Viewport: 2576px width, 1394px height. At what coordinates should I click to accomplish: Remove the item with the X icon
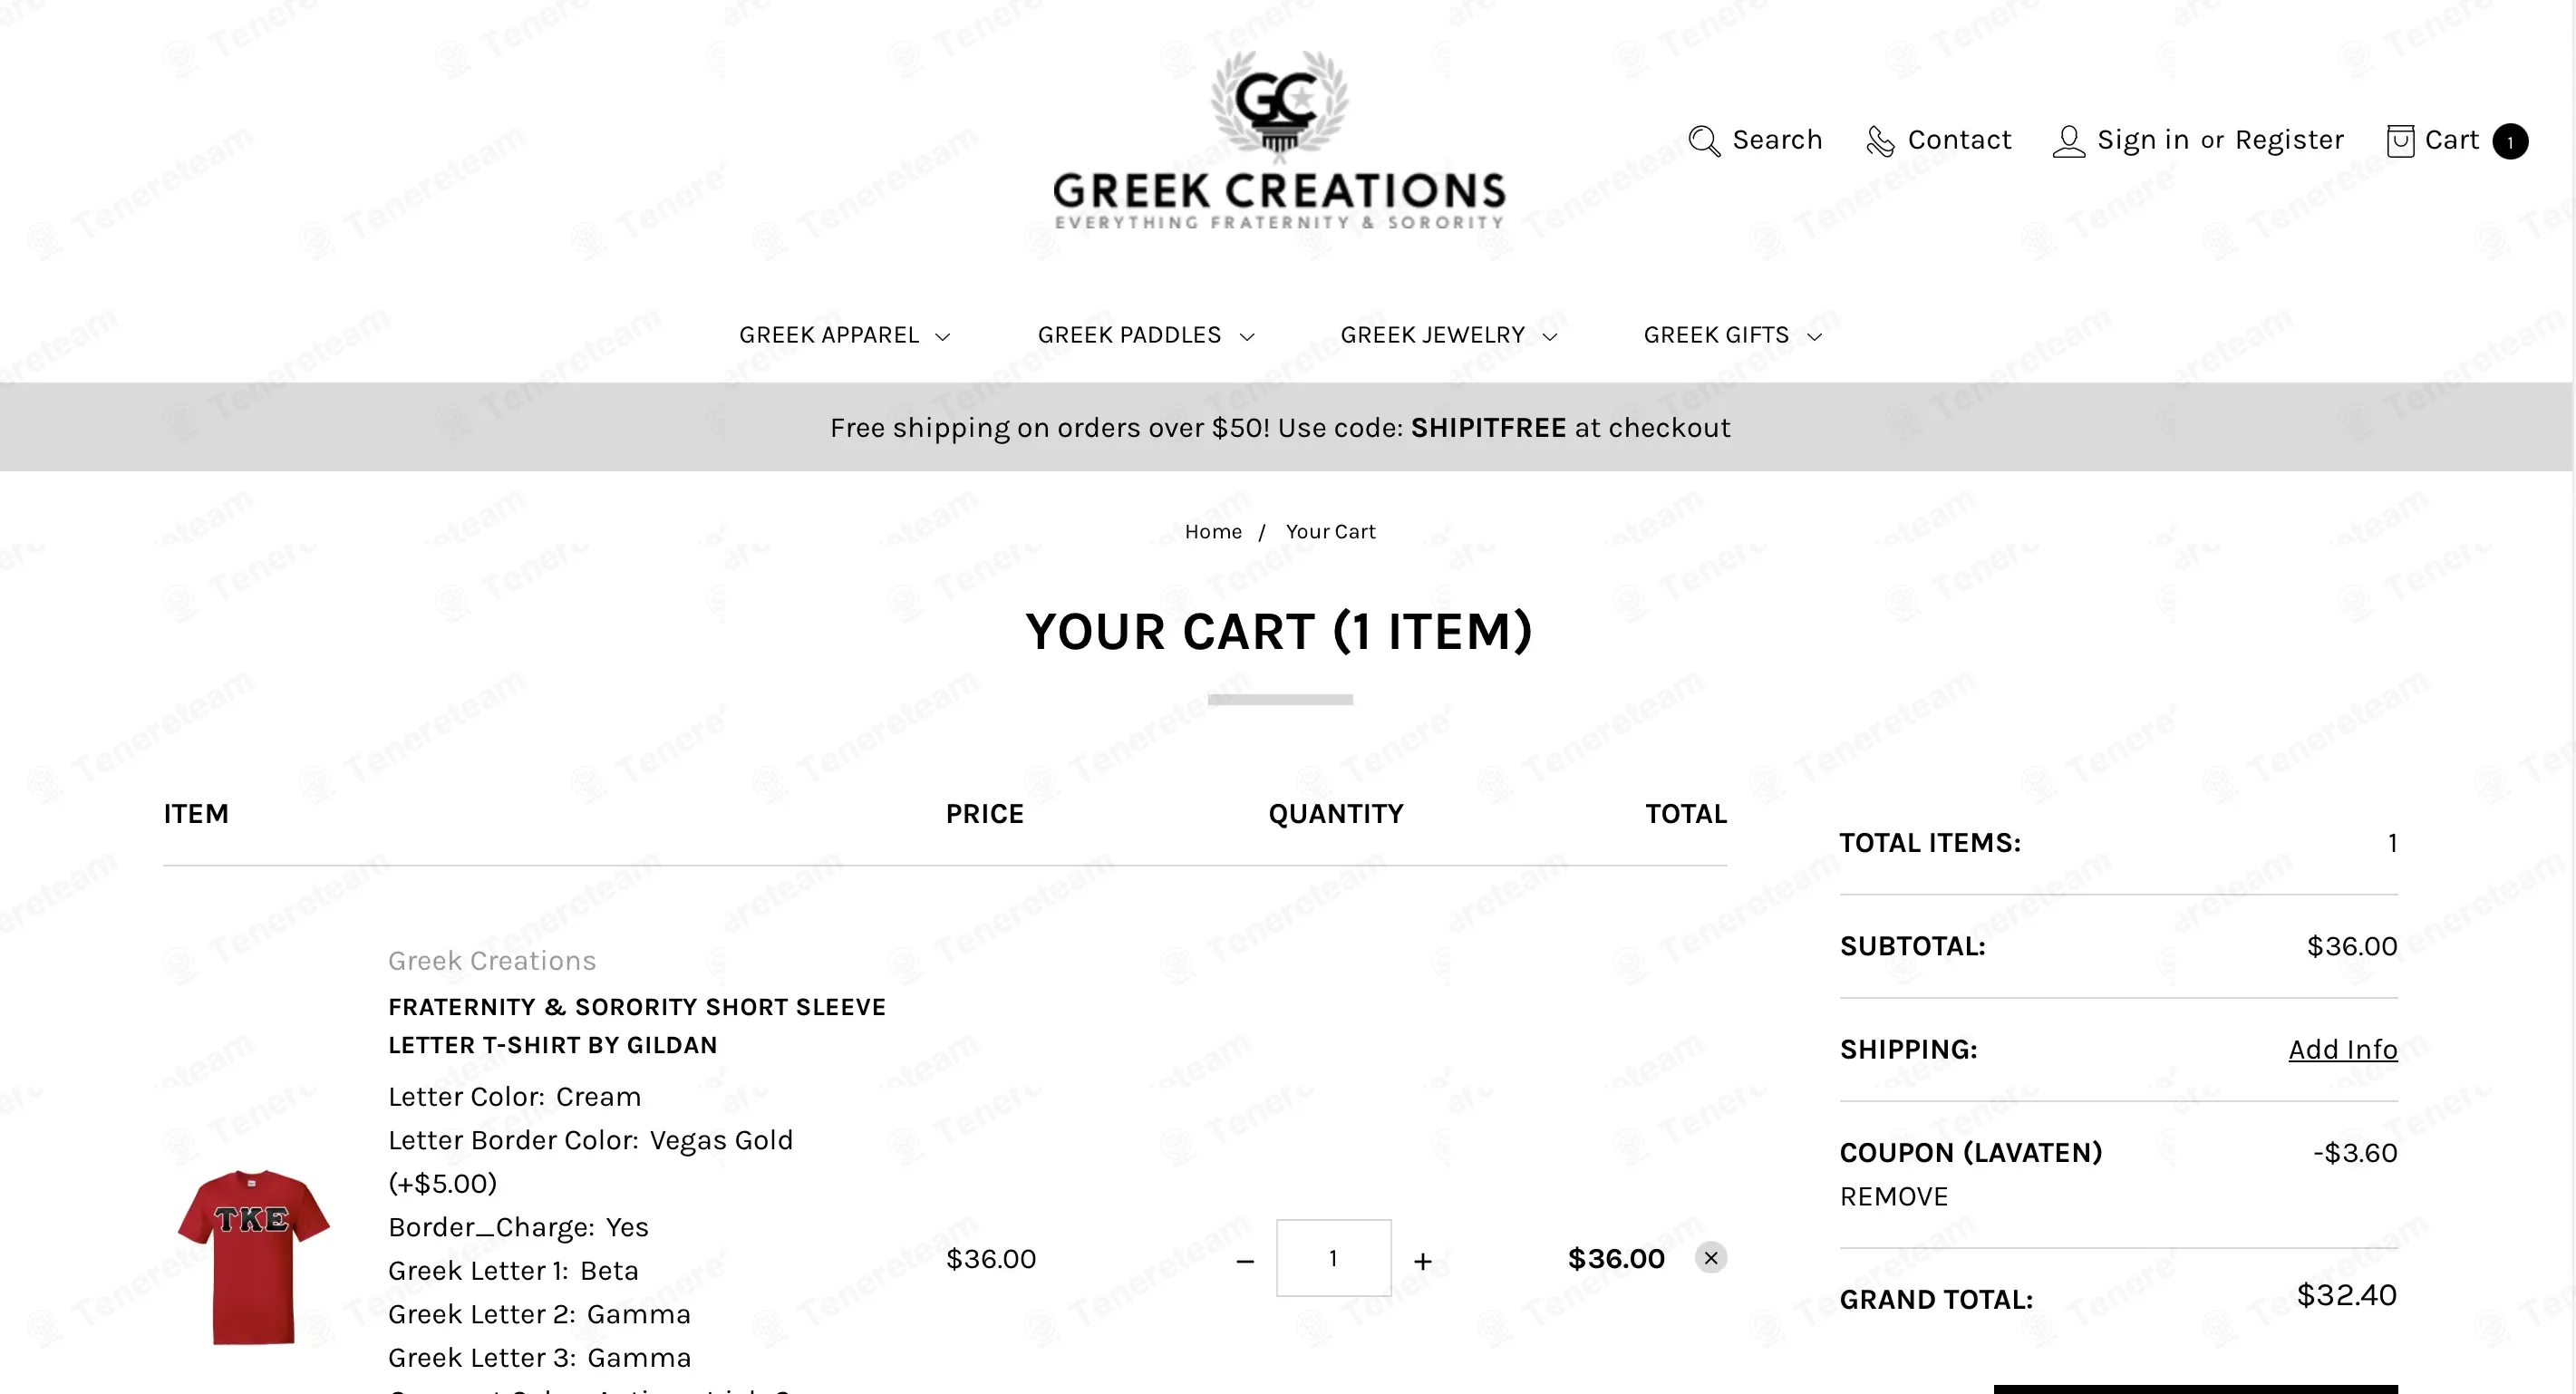pos(1711,1257)
